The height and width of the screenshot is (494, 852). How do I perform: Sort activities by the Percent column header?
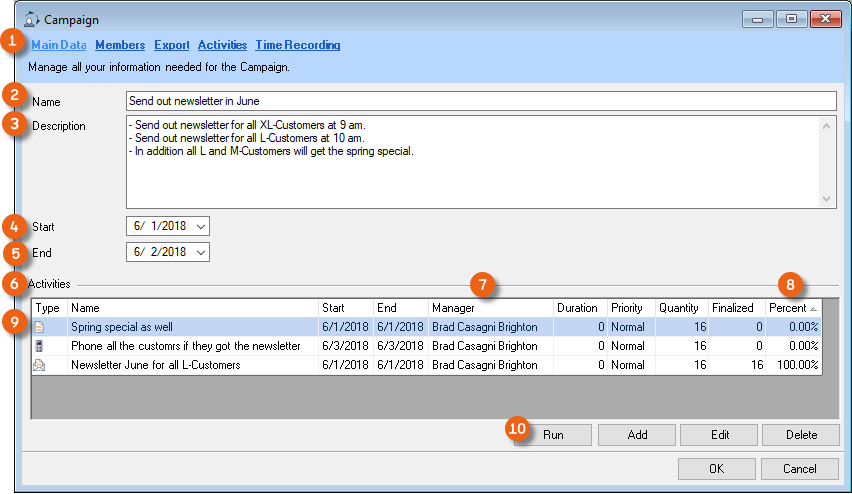coord(793,308)
